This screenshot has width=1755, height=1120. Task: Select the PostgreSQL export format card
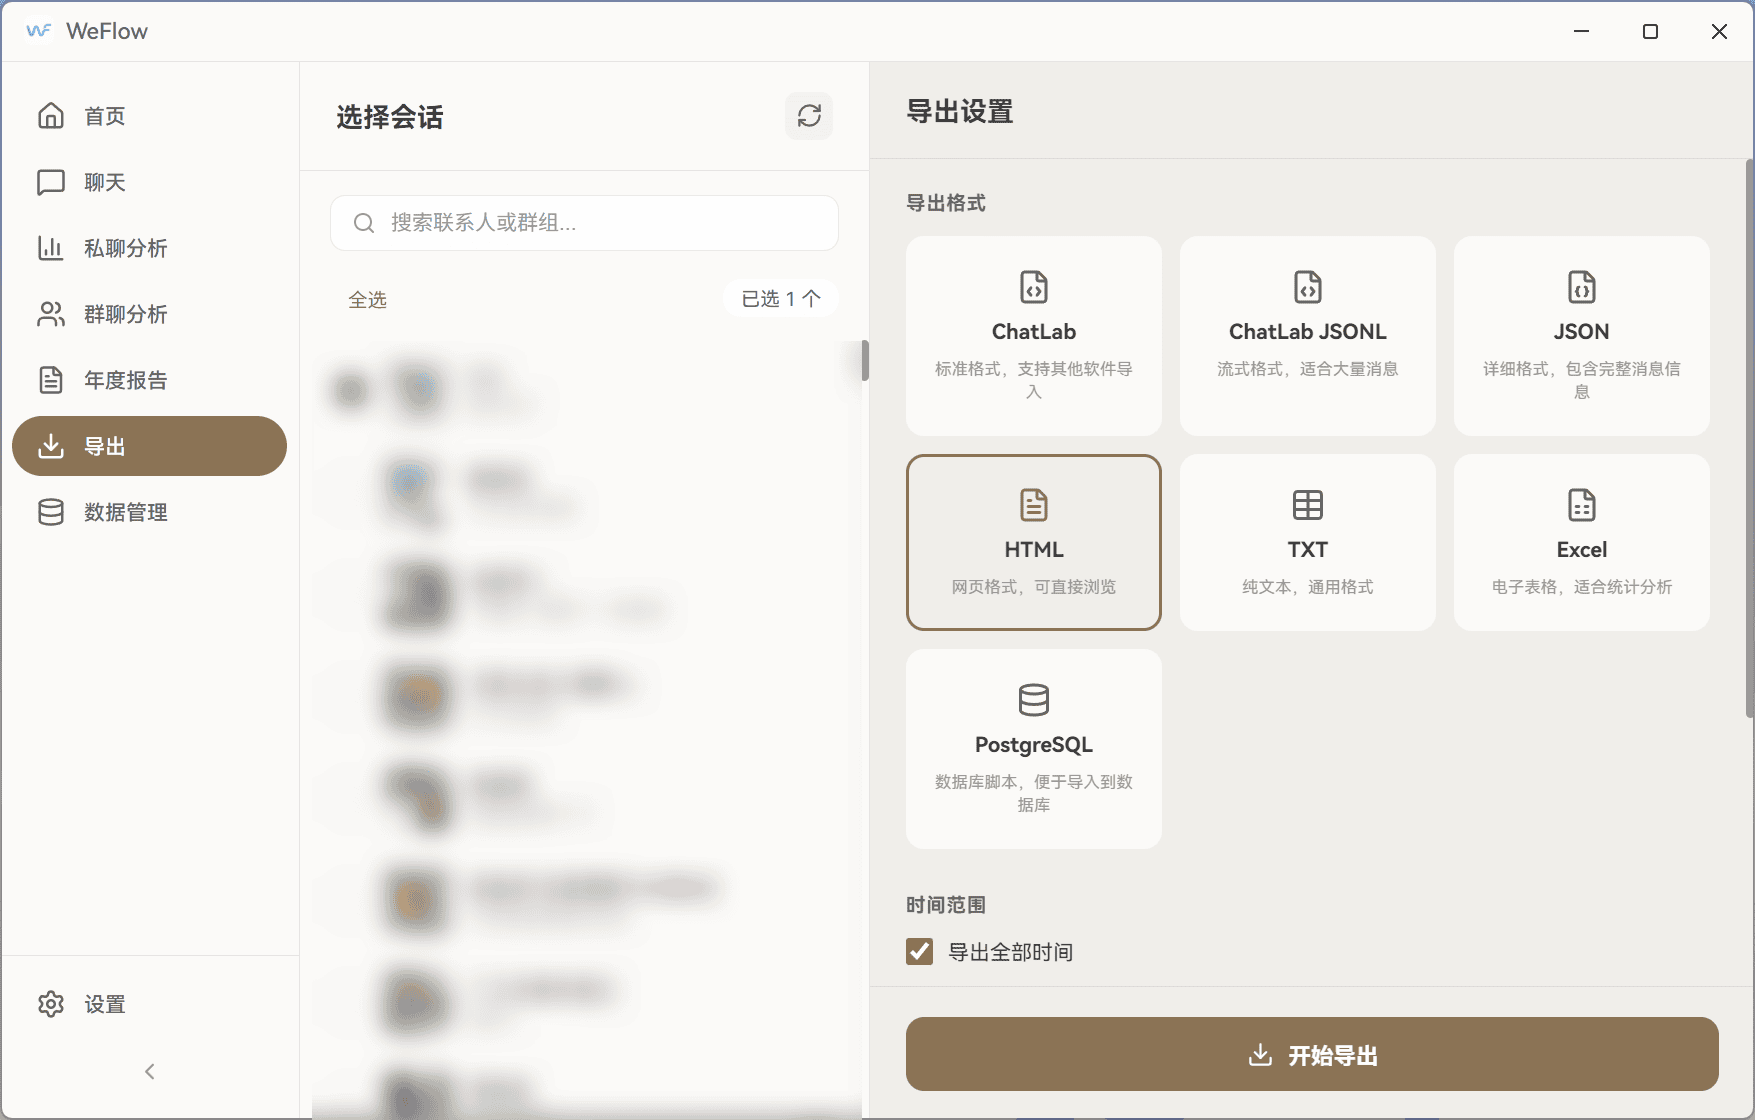pos(1033,748)
